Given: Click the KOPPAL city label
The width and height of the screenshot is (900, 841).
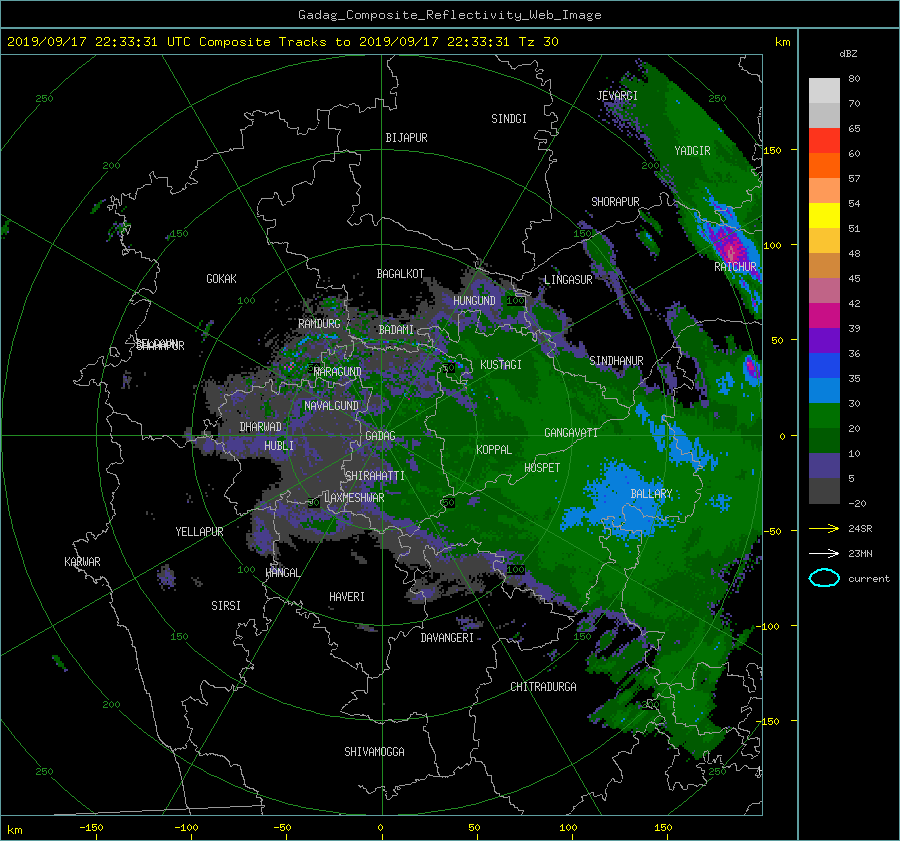Looking at the screenshot, I should coord(494,449).
